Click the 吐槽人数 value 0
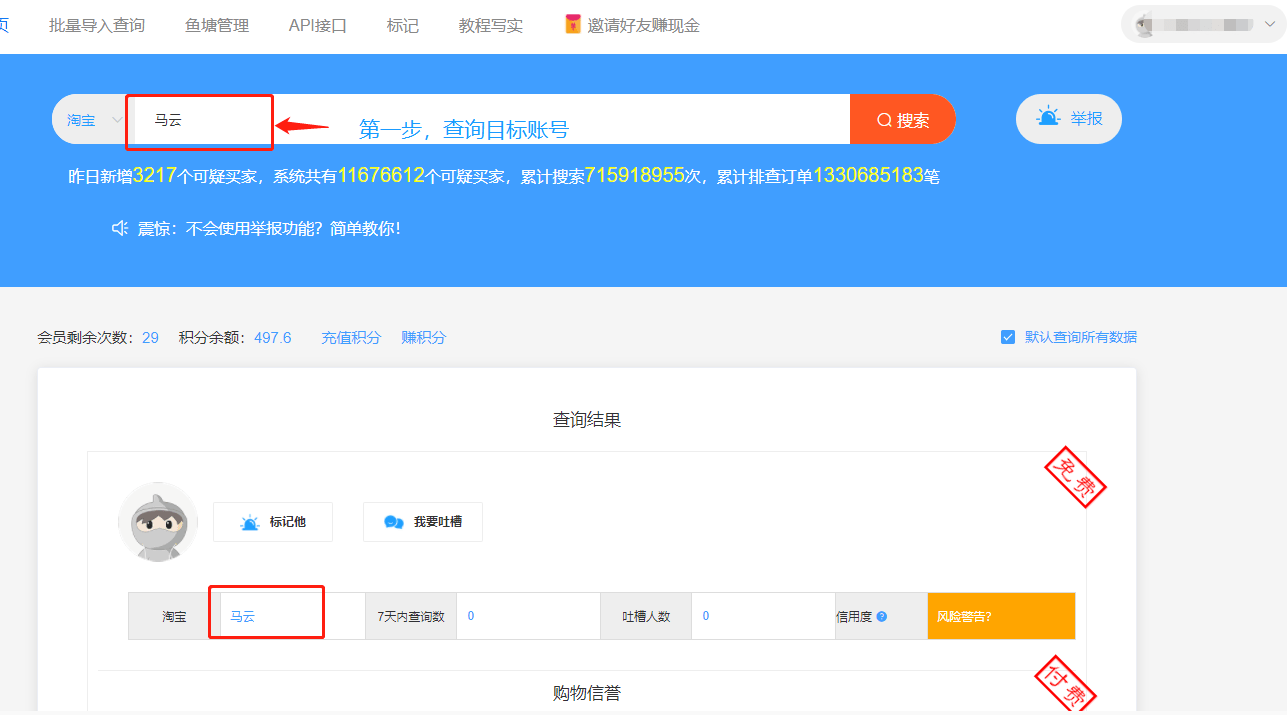The height and width of the screenshot is (715, 1287). pyautogui.click(x=706, y=616)
